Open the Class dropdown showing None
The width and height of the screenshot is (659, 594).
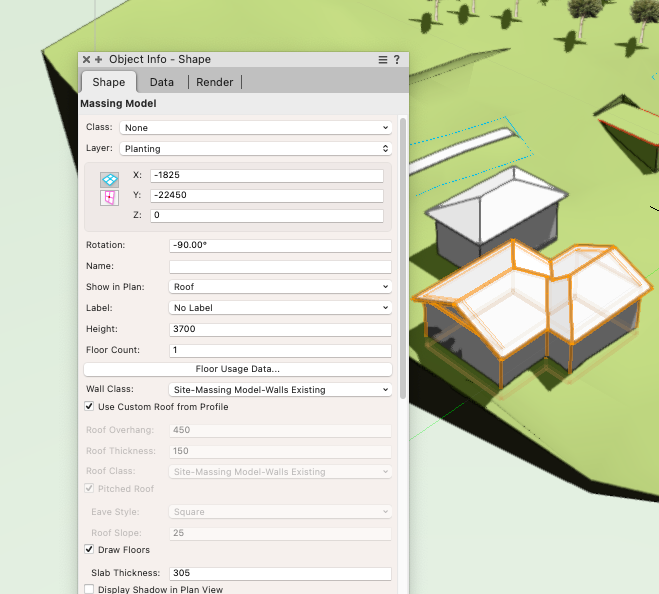coord(255,128)
